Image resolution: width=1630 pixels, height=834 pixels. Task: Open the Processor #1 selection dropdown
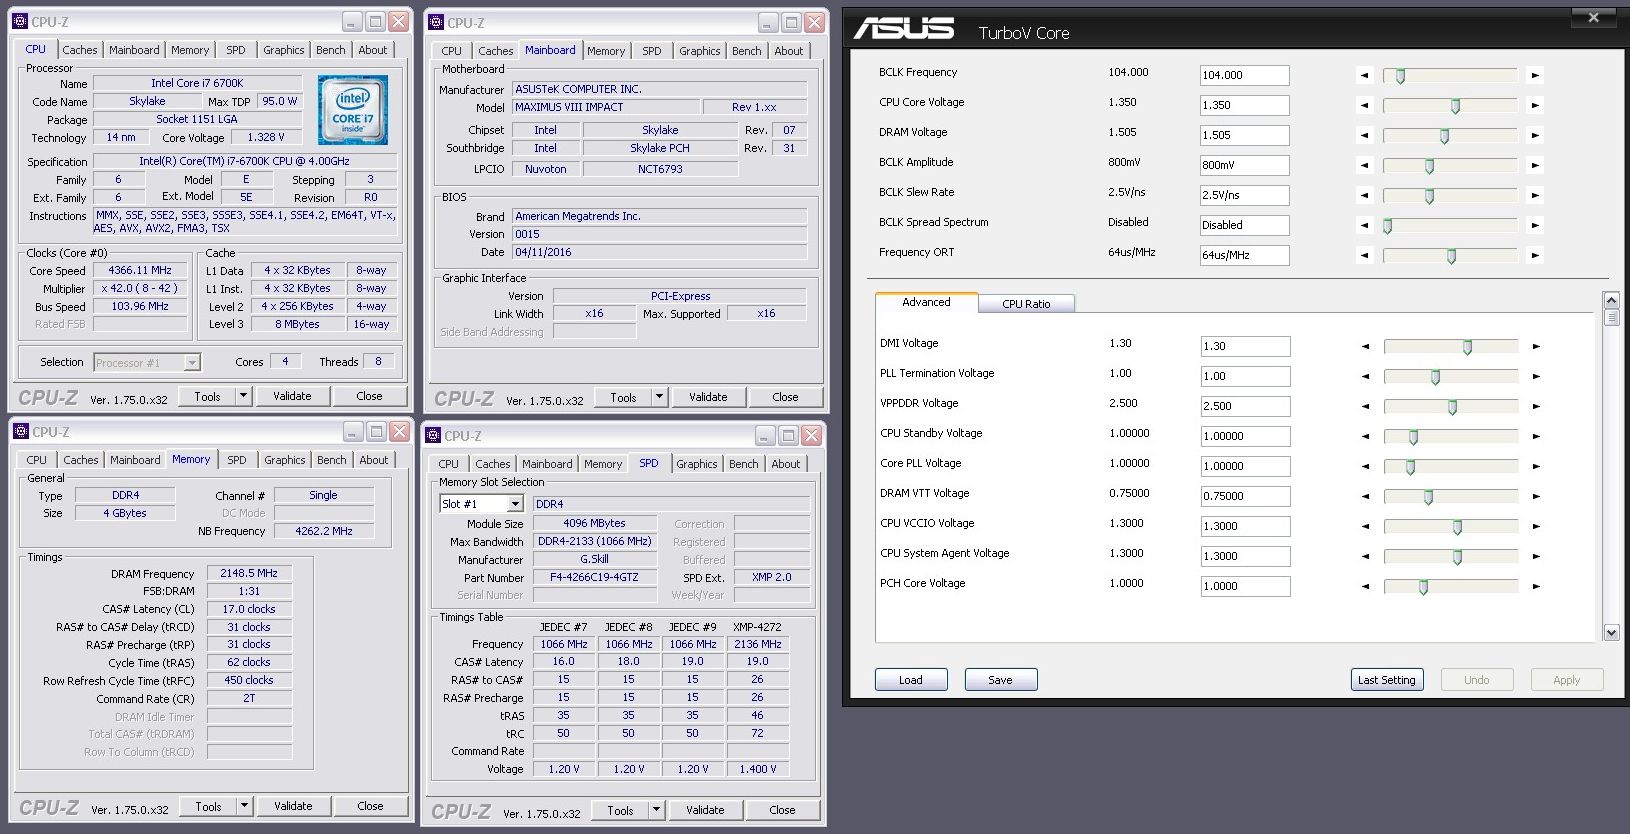click(191, 363)
